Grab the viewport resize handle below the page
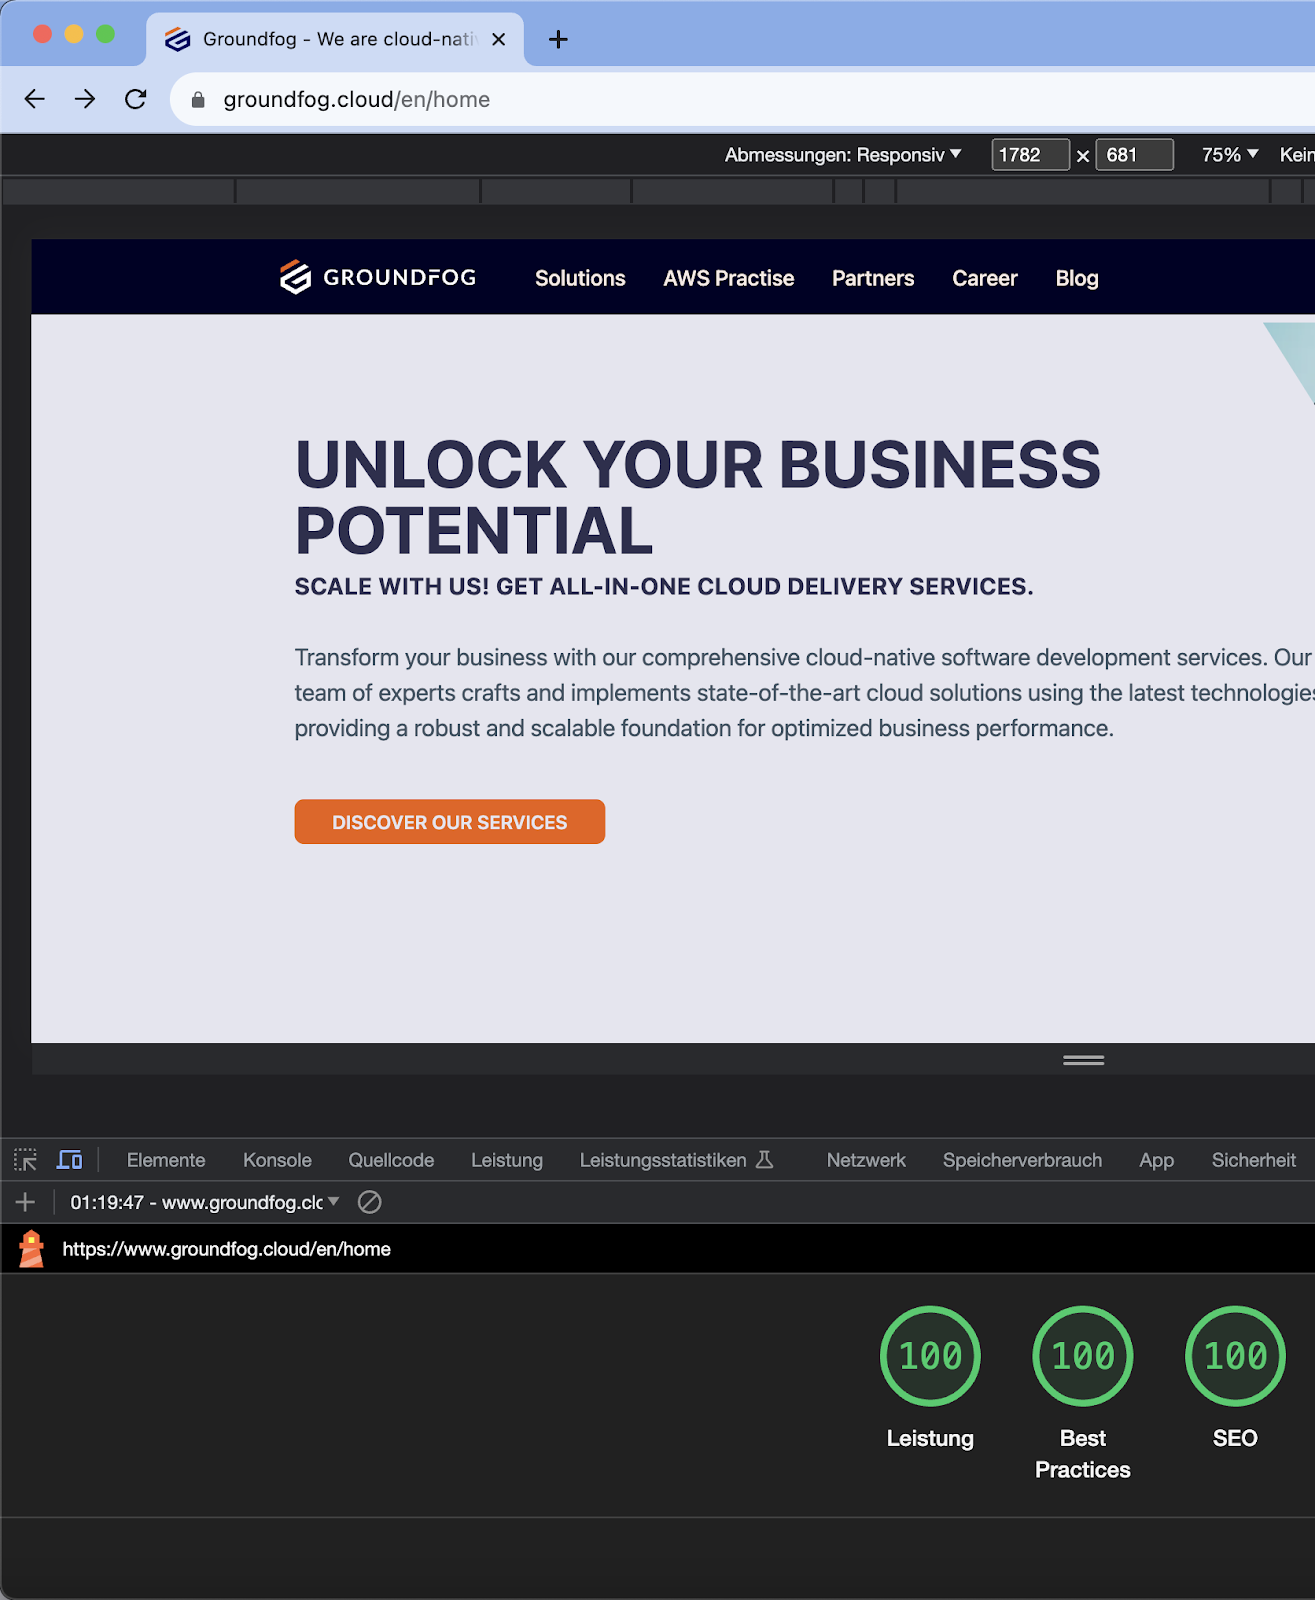This screenshot has height=1600, width=1315. click(x=1084, y=1060)
